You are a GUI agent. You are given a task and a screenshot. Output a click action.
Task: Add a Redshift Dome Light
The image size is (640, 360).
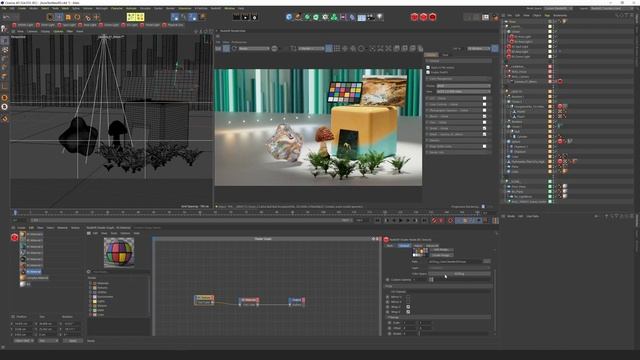coord(109,25)
